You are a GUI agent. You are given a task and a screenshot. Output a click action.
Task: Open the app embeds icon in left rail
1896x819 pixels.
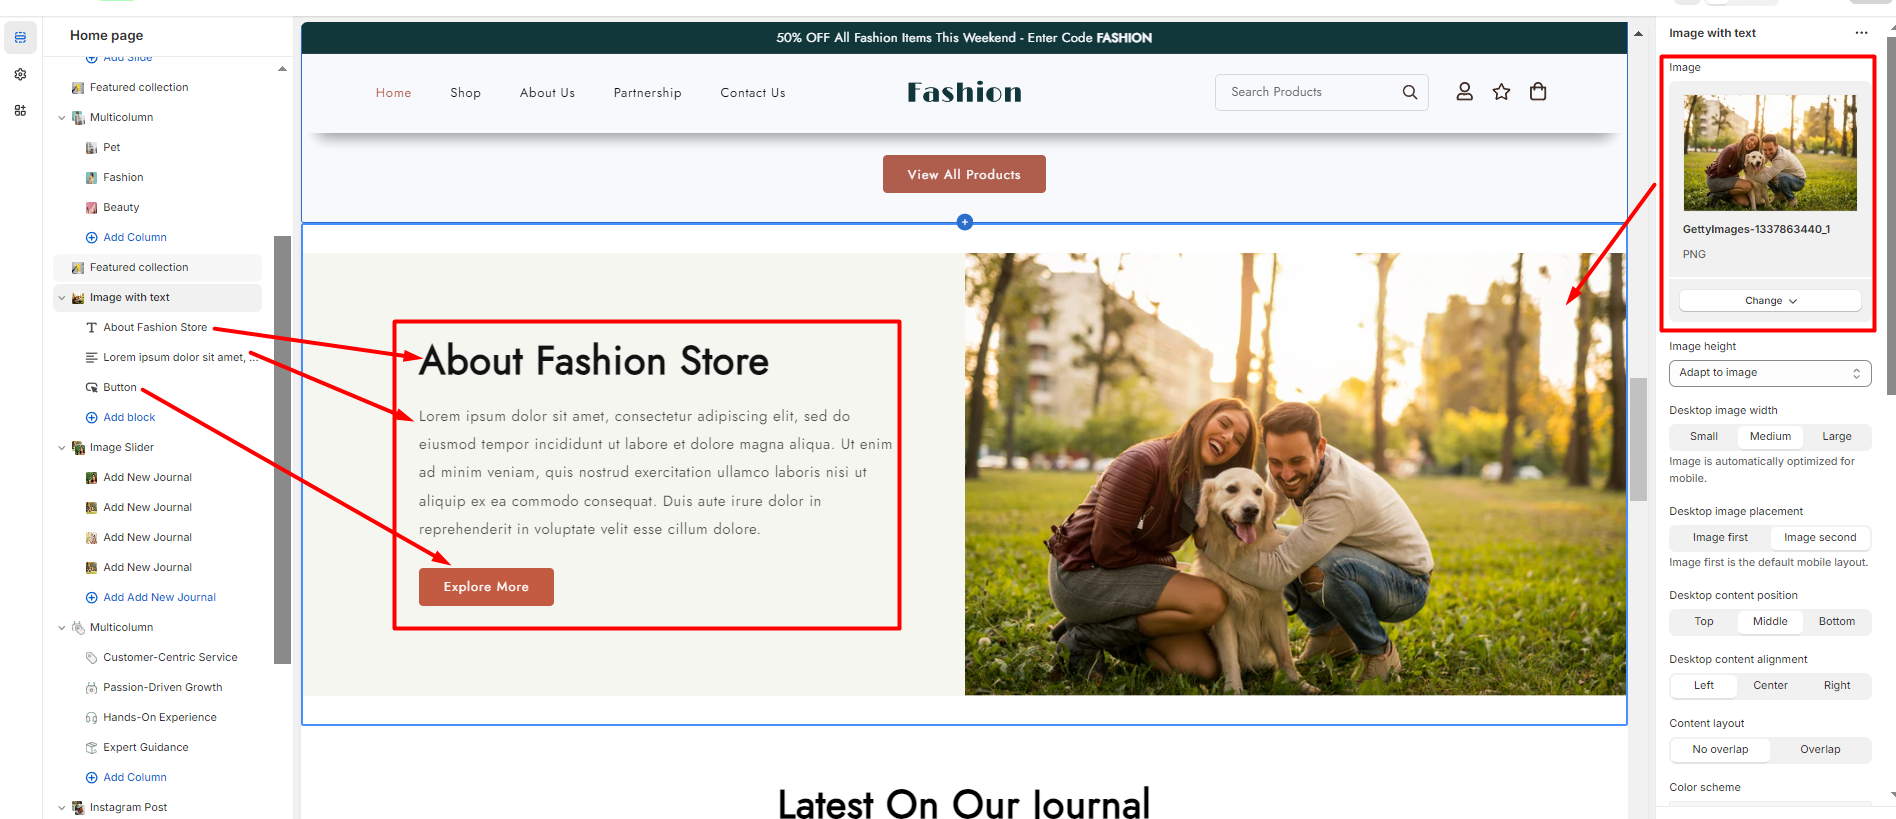pyautogui.click(x=20, y=110)
